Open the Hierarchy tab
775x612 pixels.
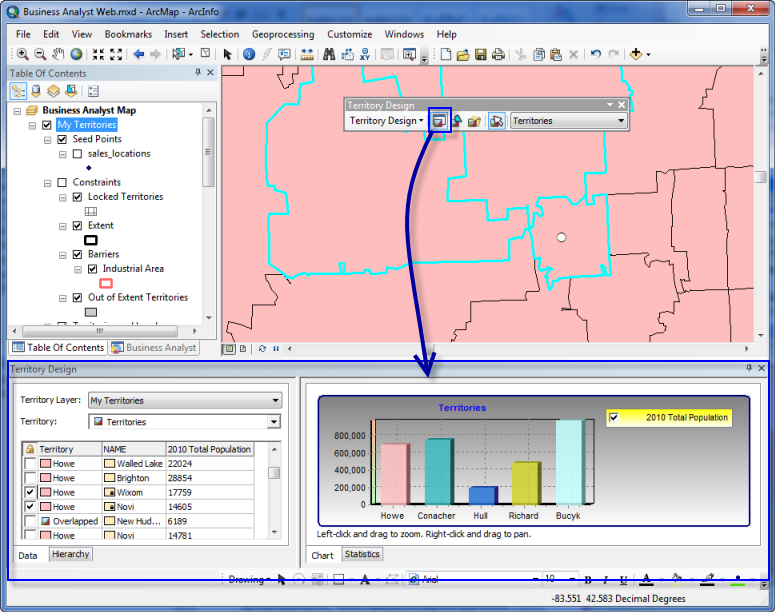point(70,554)
